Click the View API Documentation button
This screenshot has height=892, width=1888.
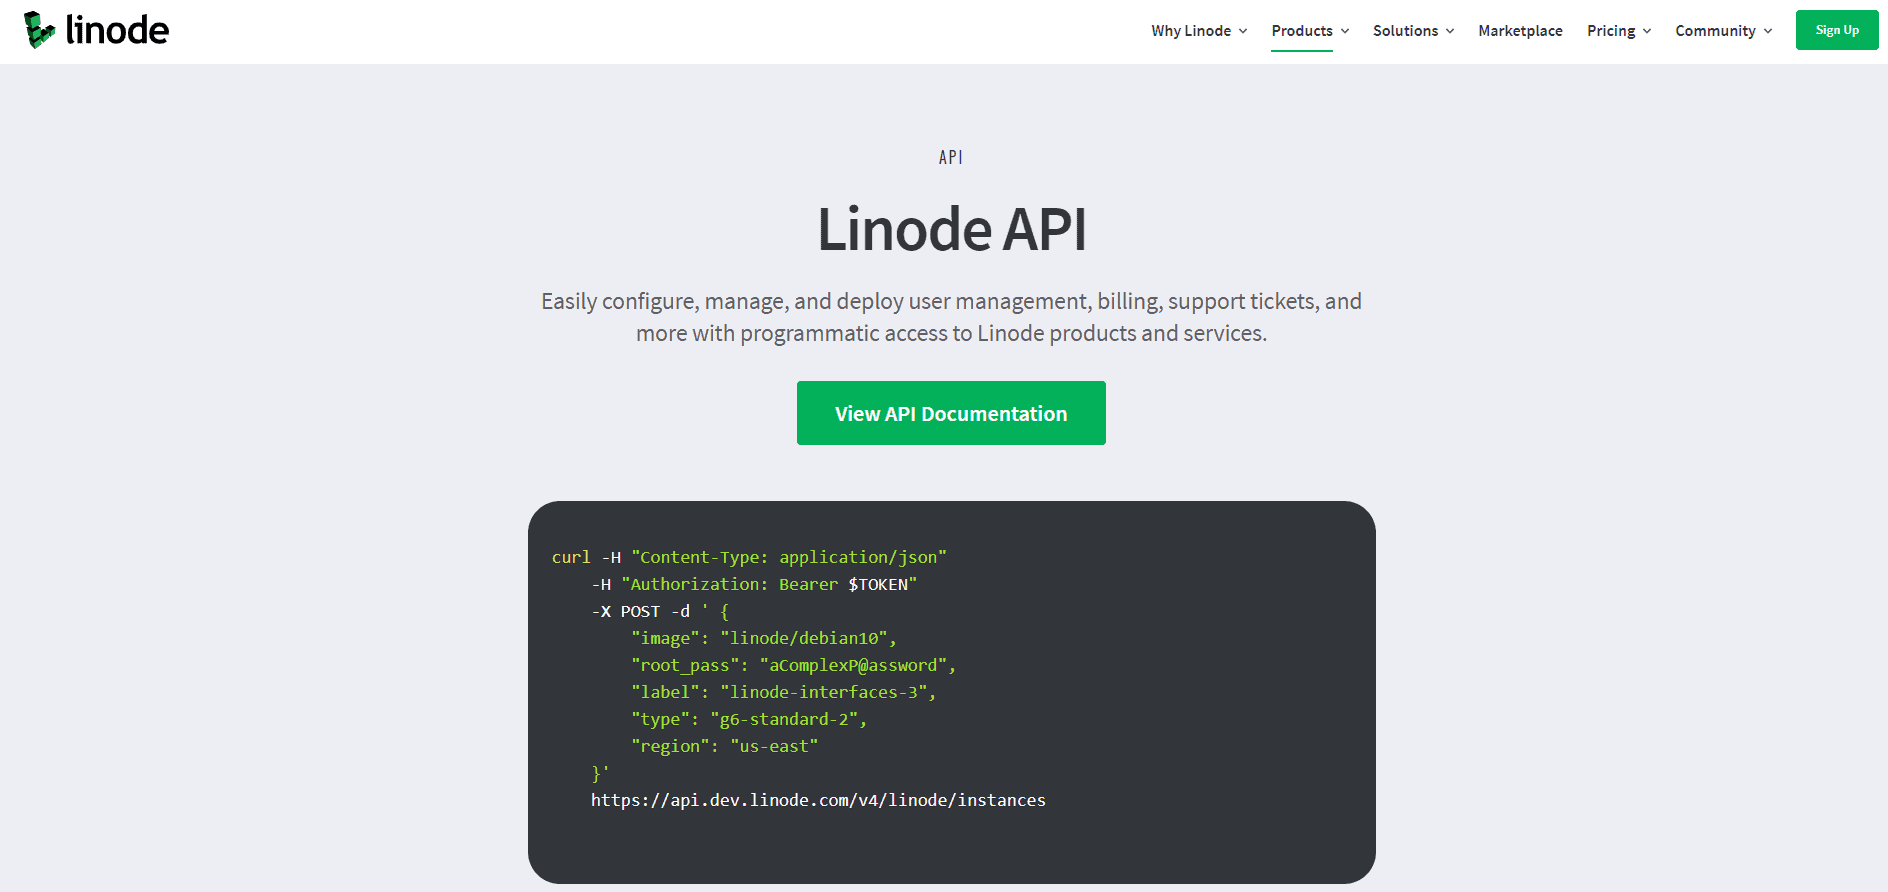point(951,413)
